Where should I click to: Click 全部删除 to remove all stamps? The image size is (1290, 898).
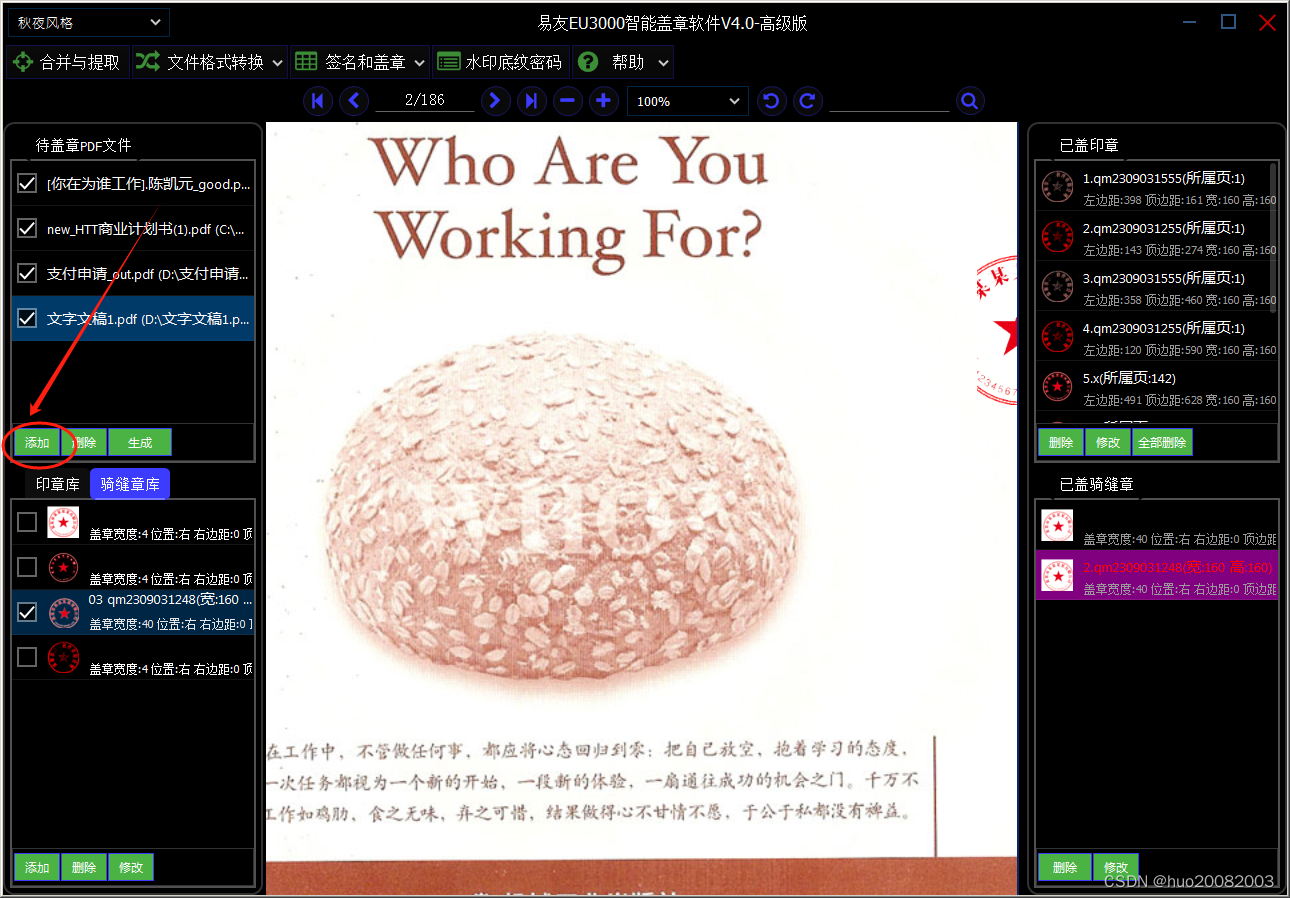[x=1162, y=442]
